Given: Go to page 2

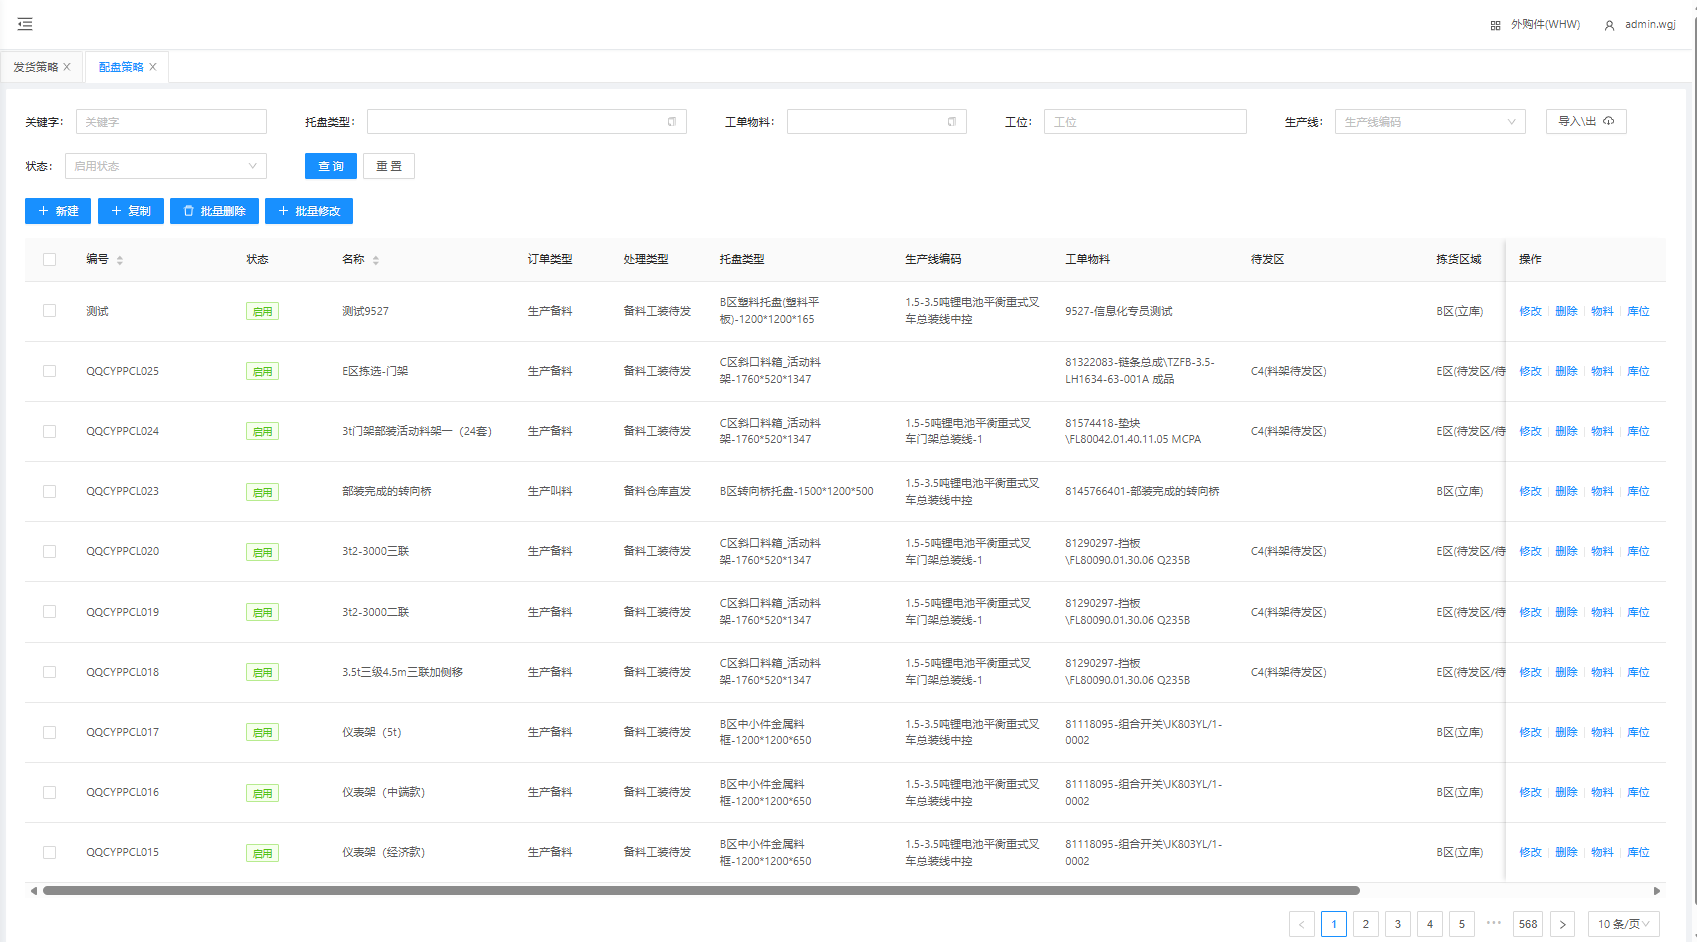Looking at the screenshot, I should click(x=1366, y=924).
